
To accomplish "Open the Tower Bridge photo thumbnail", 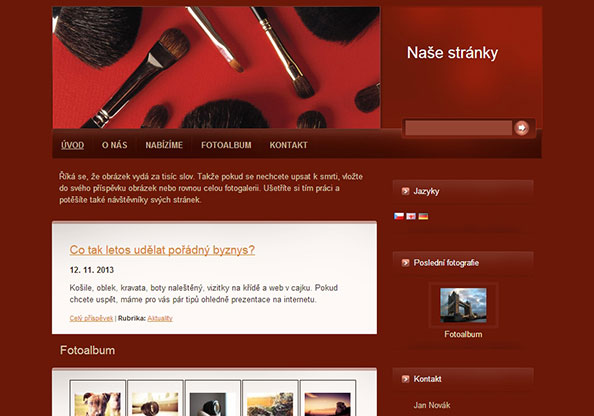I will [463, 305].
